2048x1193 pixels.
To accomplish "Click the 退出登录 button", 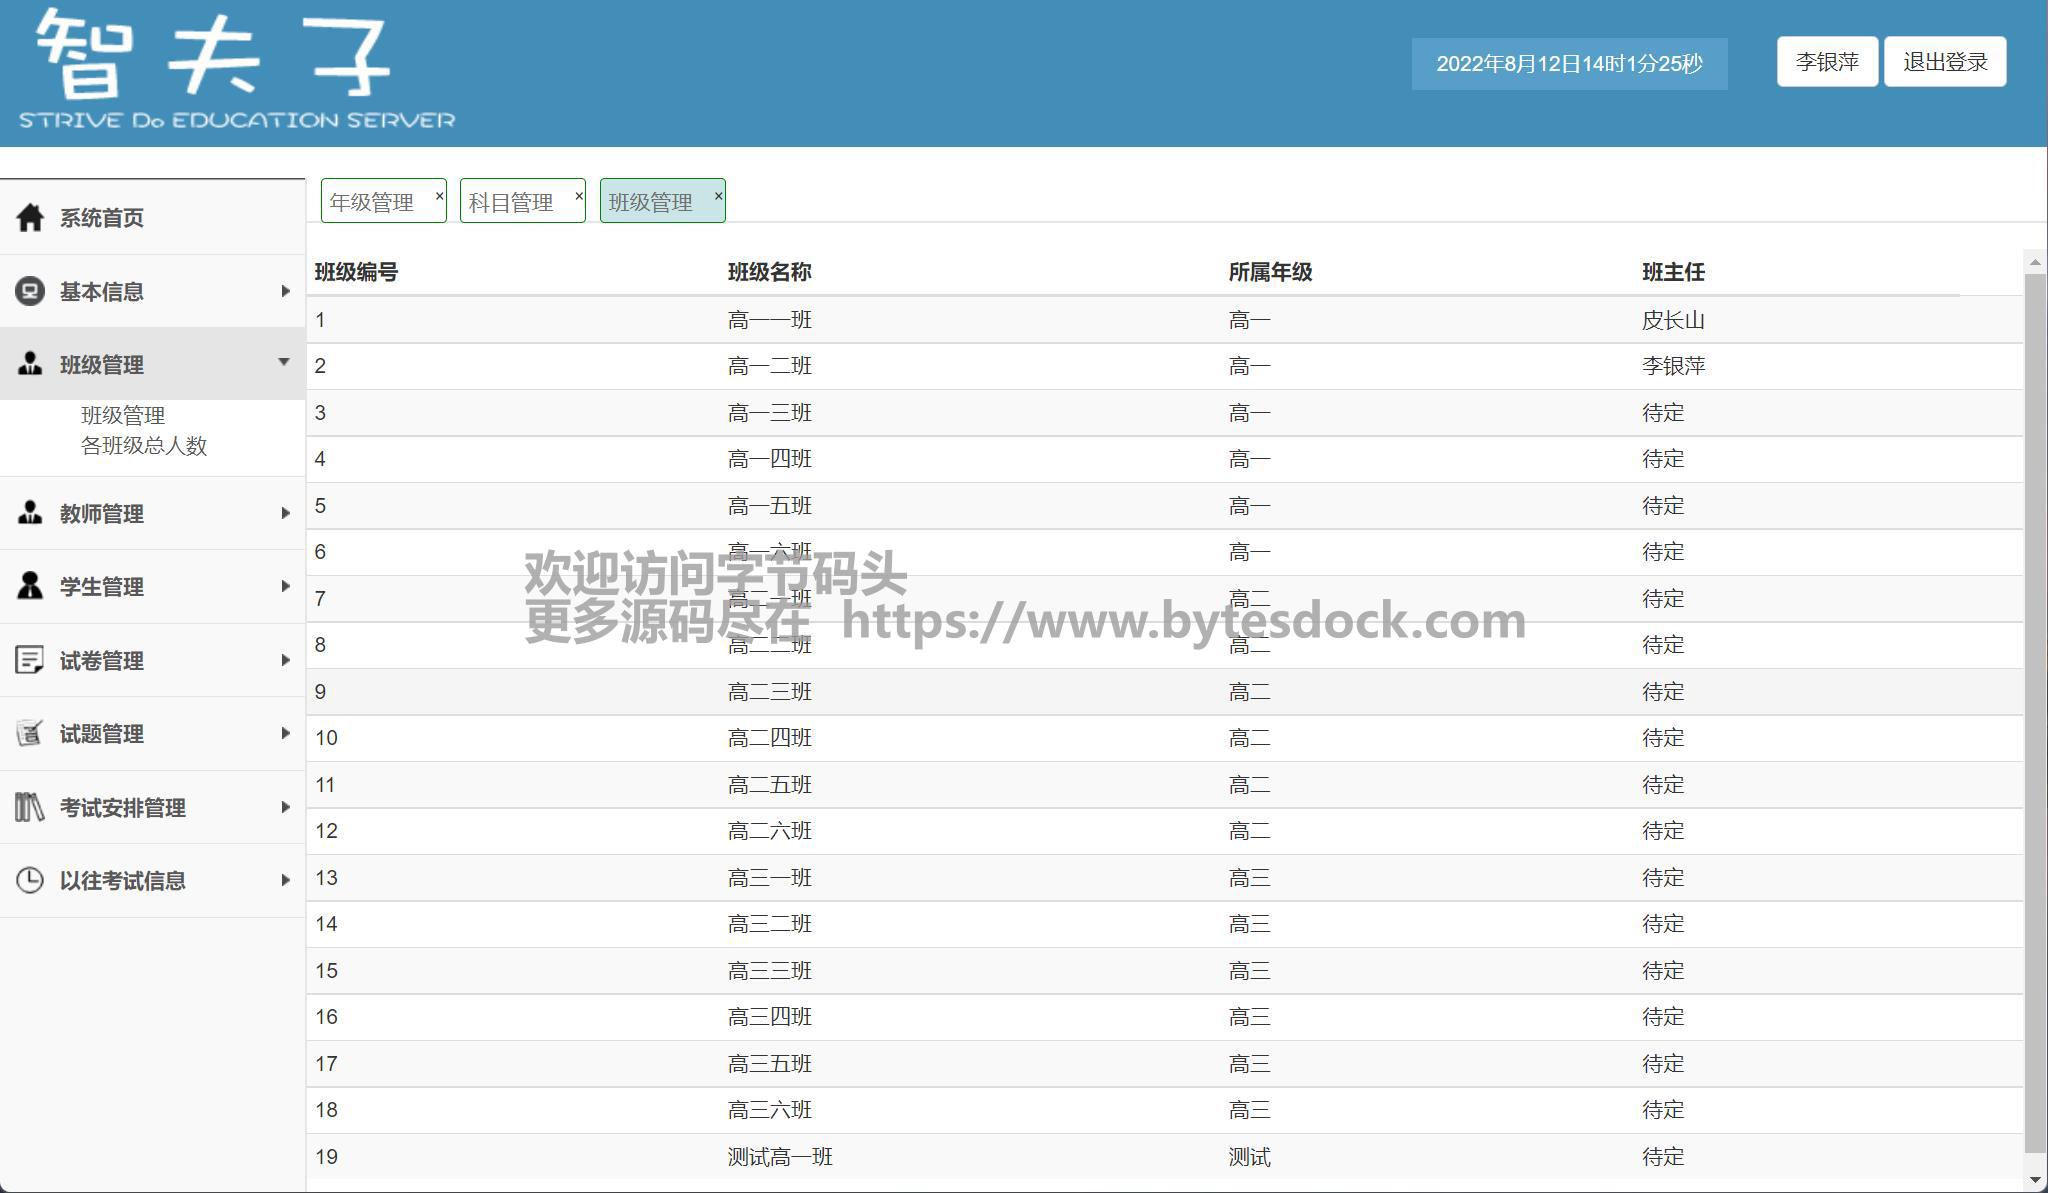I will (1945, 62).
